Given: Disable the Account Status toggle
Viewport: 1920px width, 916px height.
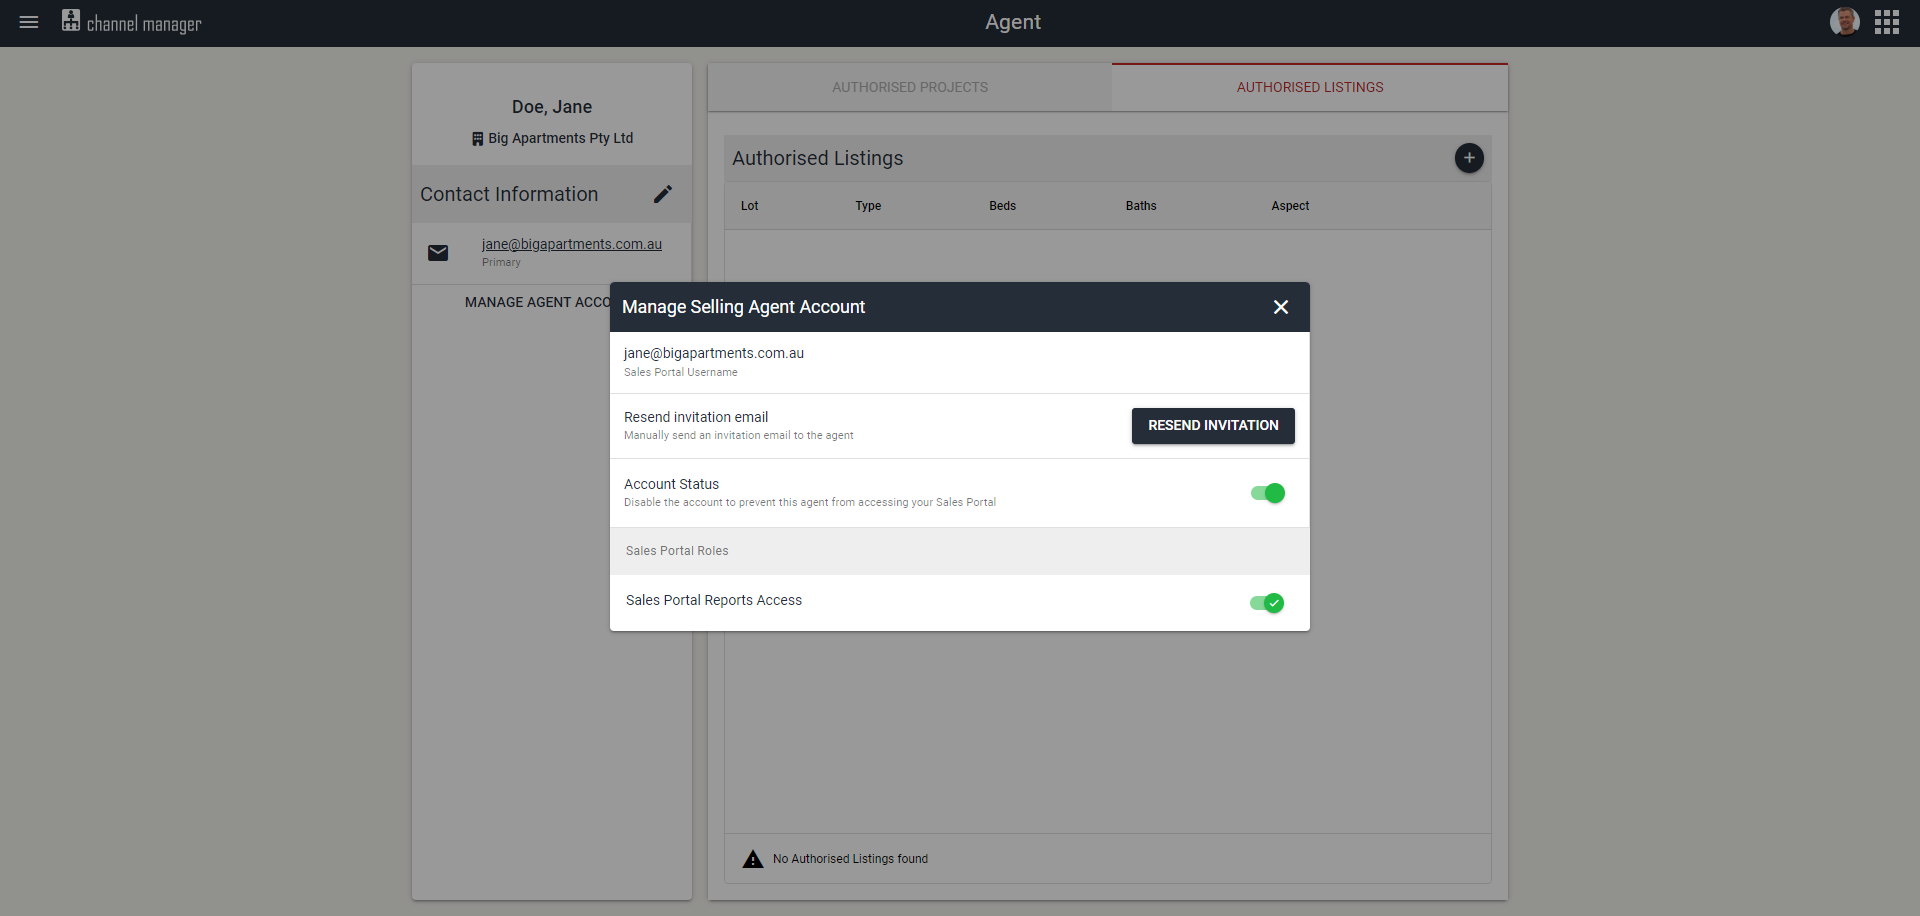Looking at the screenshot, I should [1267, 493].
